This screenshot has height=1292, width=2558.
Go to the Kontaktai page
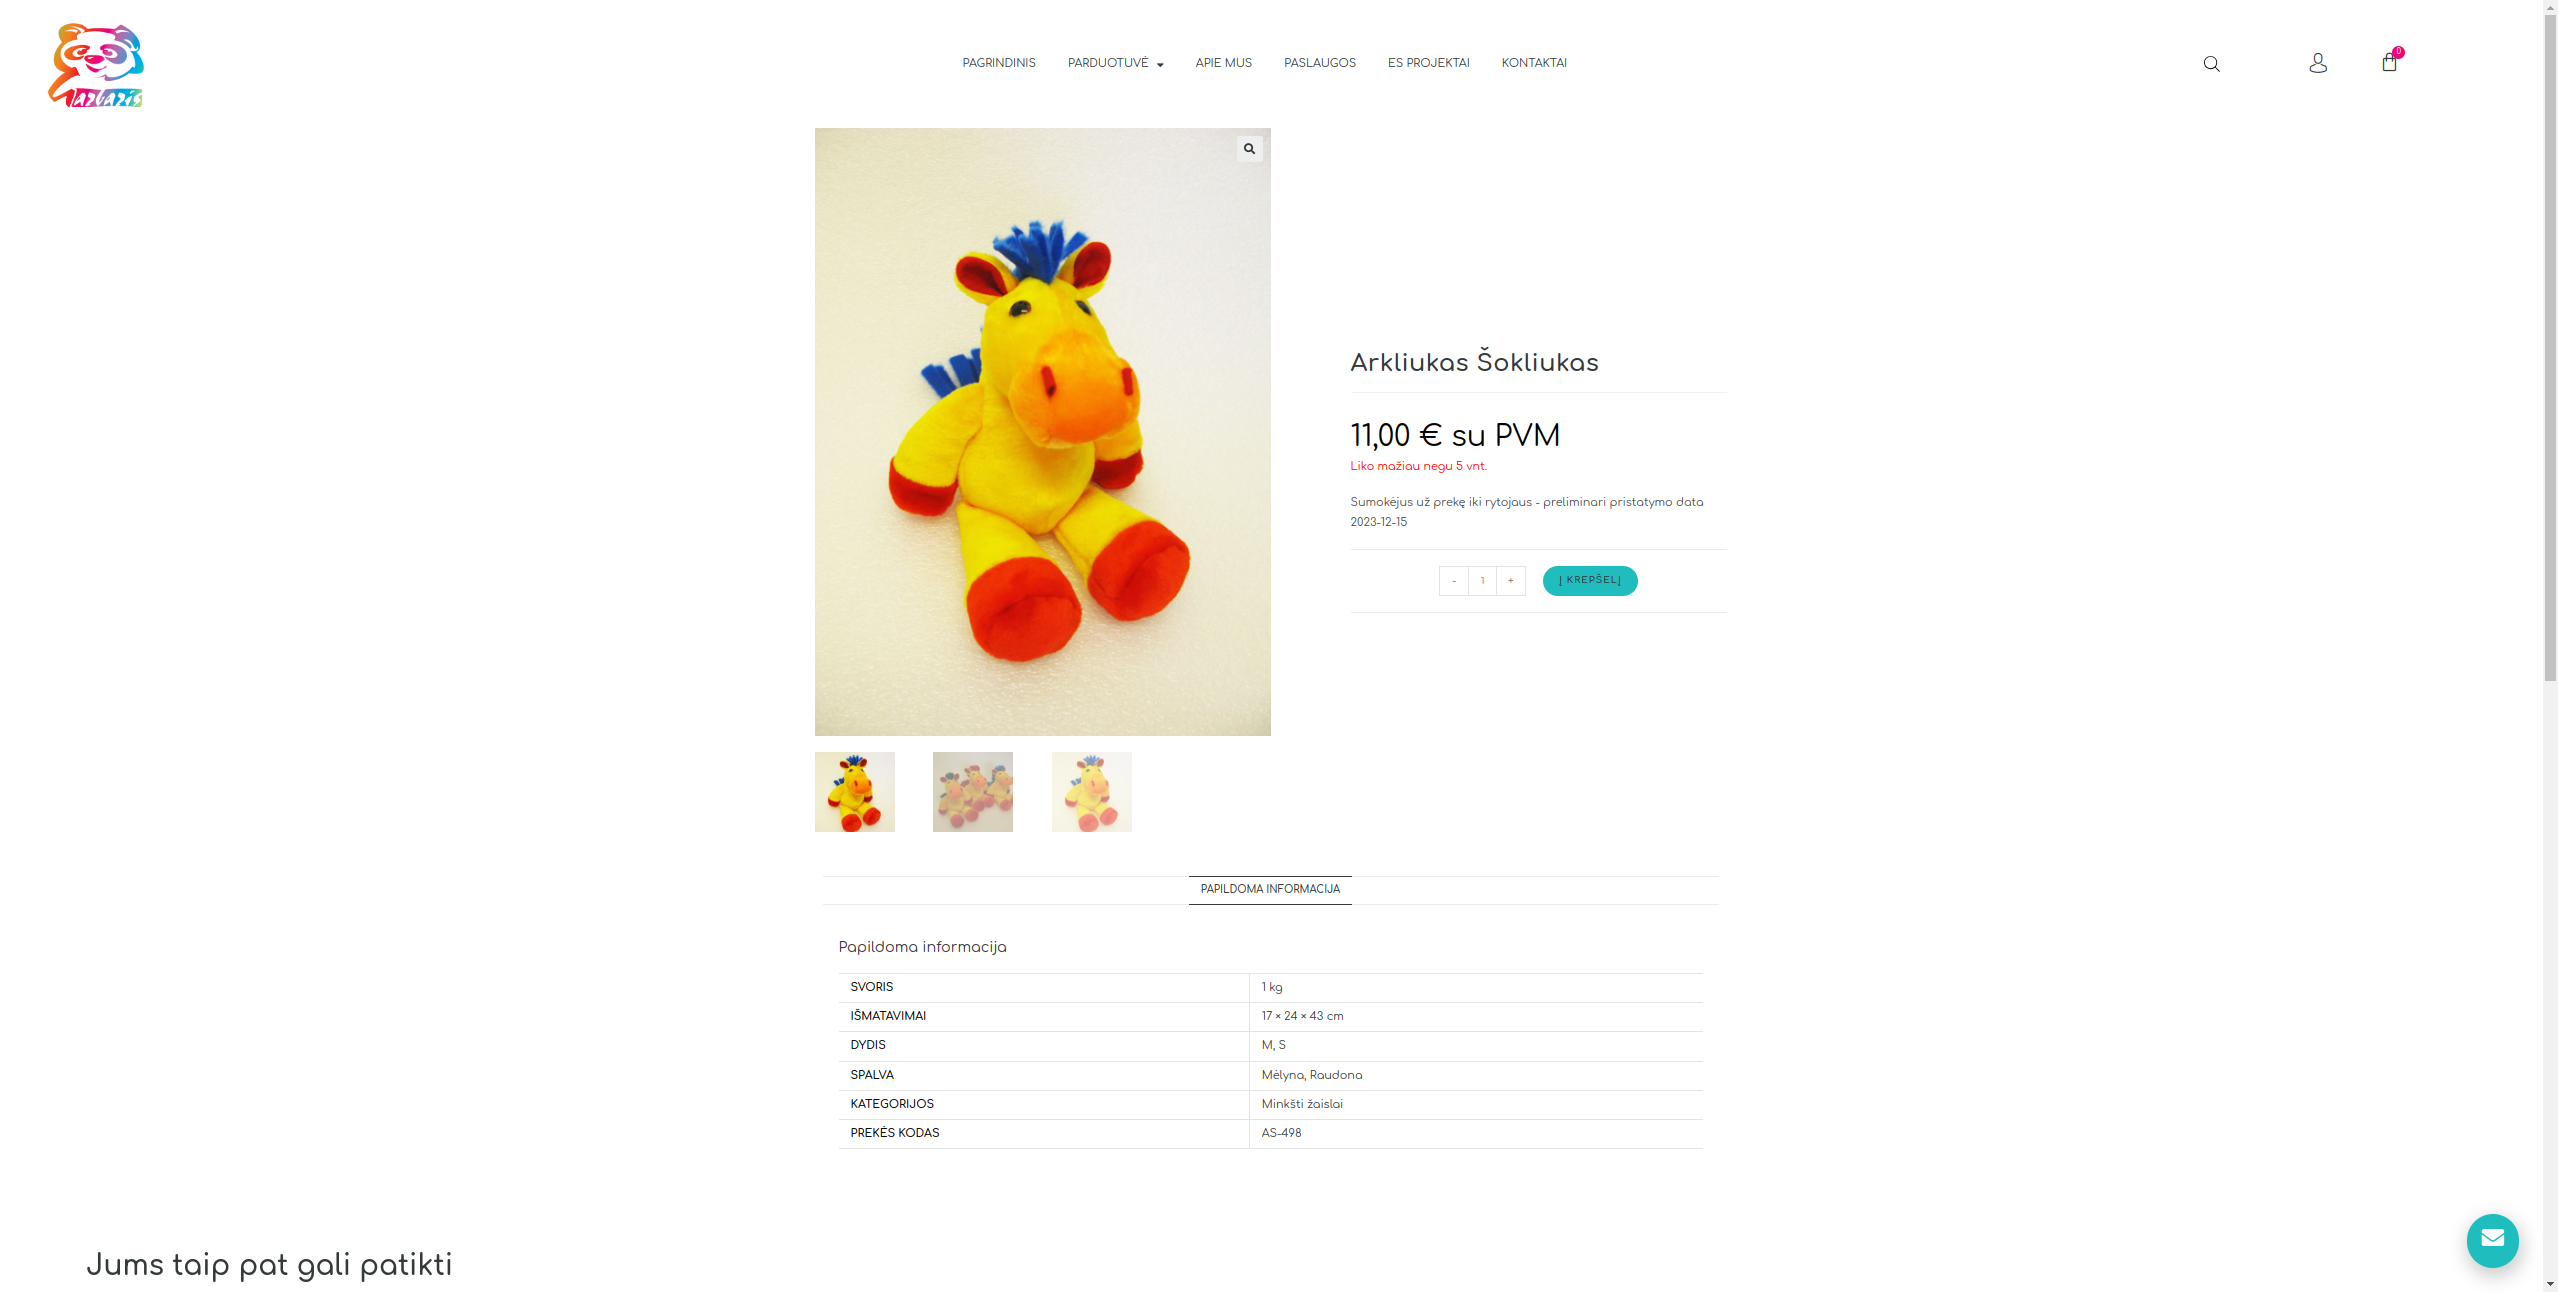tap(1533, 63)
